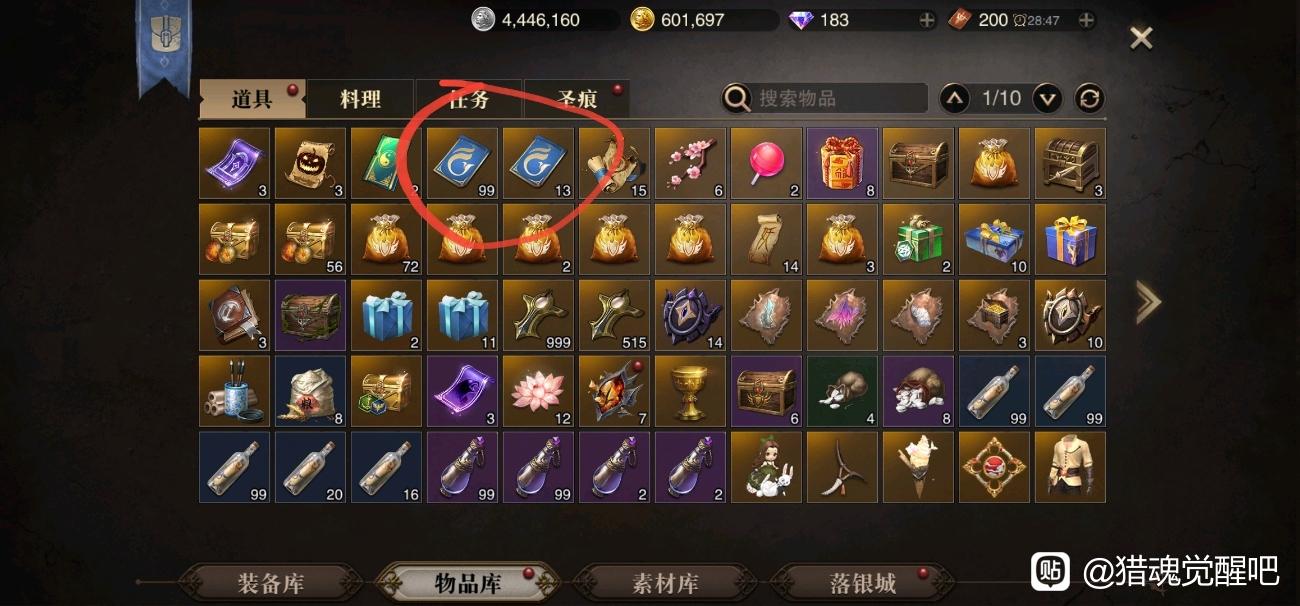Switch to the 料理 tab
The image size is (1300, 606).
pyautogui.click(x=360, y=99)
